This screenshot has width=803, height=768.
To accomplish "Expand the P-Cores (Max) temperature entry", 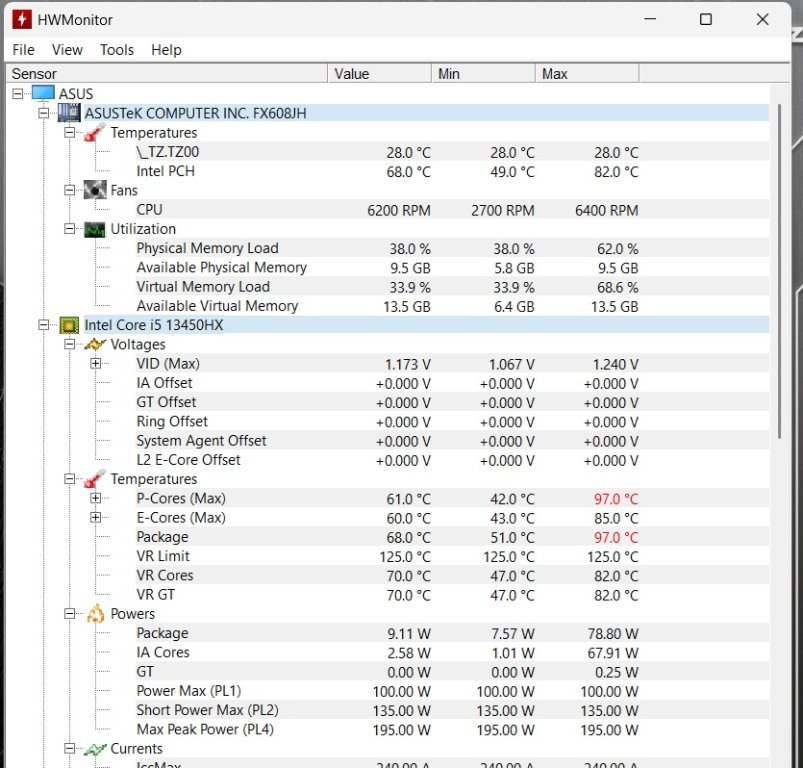I will point(96,498).
